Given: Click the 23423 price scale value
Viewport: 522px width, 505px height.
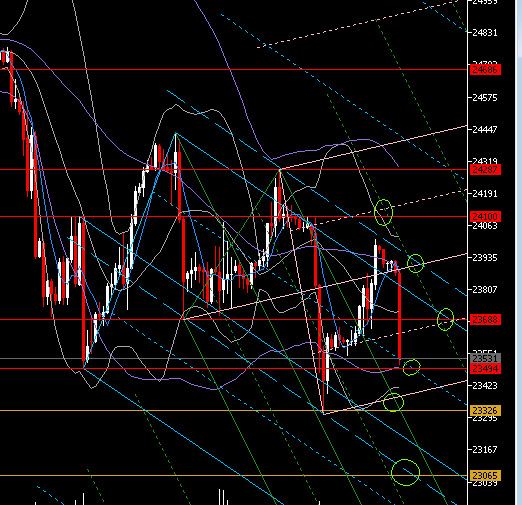Looking at the screenshot, I should 485,386.
